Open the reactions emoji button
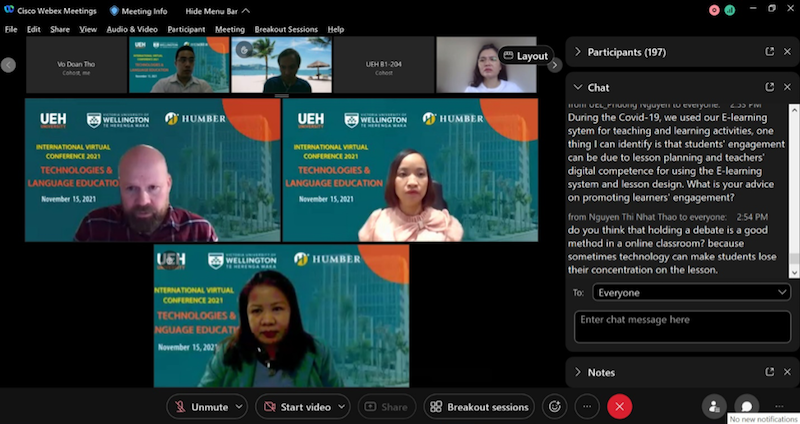 [555, 407]
